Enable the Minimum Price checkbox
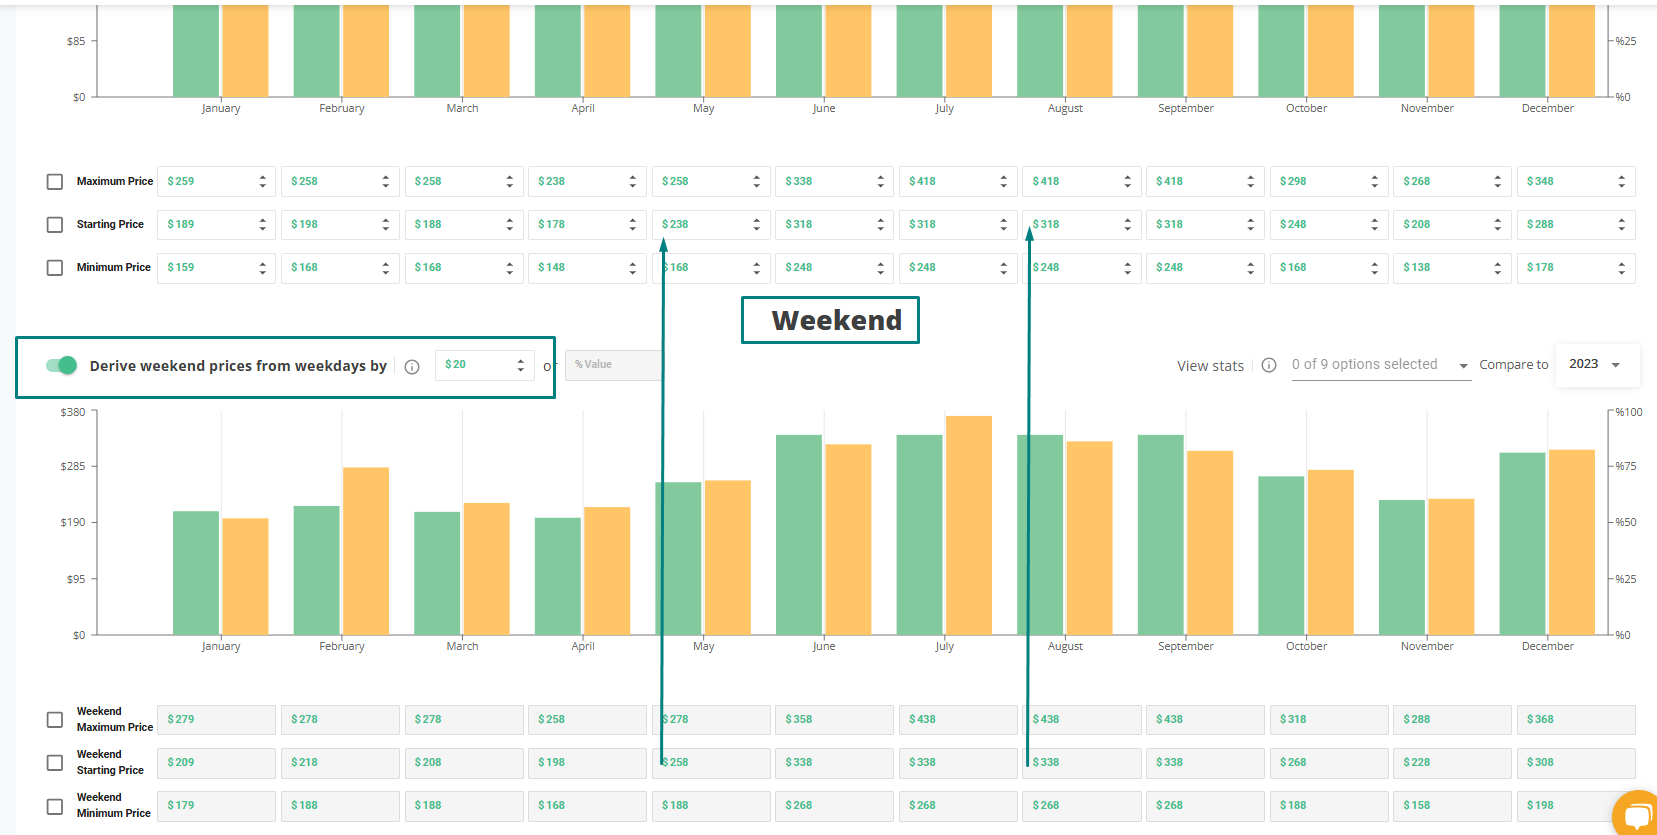Viewport: 1657px width, 835px height. pyautogui.click(x=55, y=268)
